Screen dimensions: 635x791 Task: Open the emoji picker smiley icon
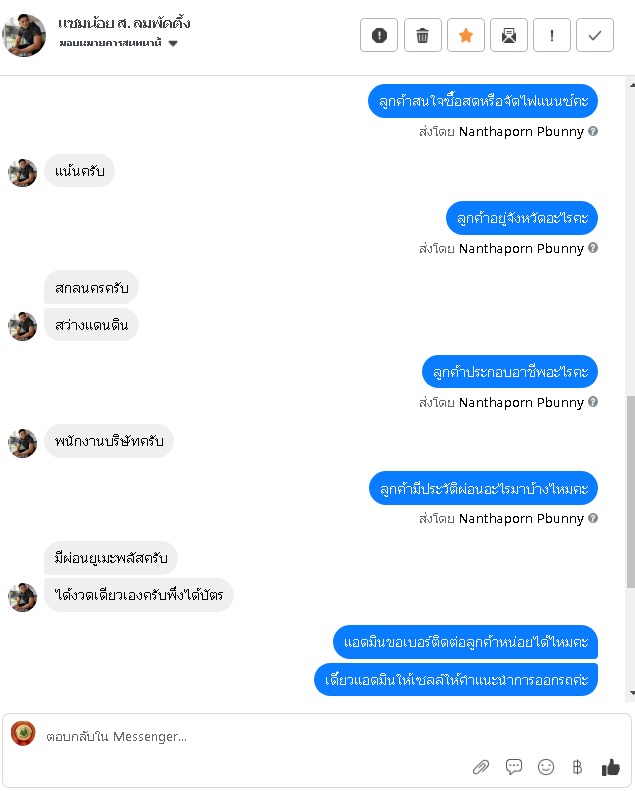[x=546, y=767]
